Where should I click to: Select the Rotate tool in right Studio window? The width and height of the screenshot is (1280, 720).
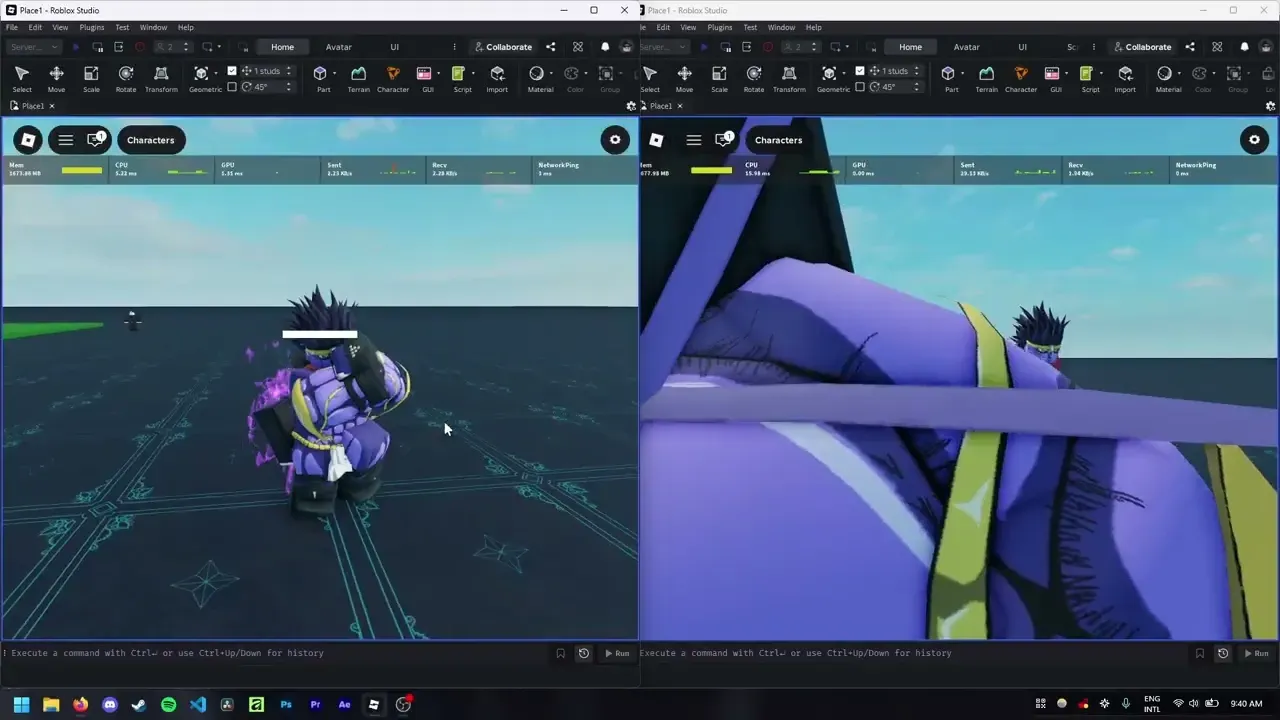click(754, 78)
